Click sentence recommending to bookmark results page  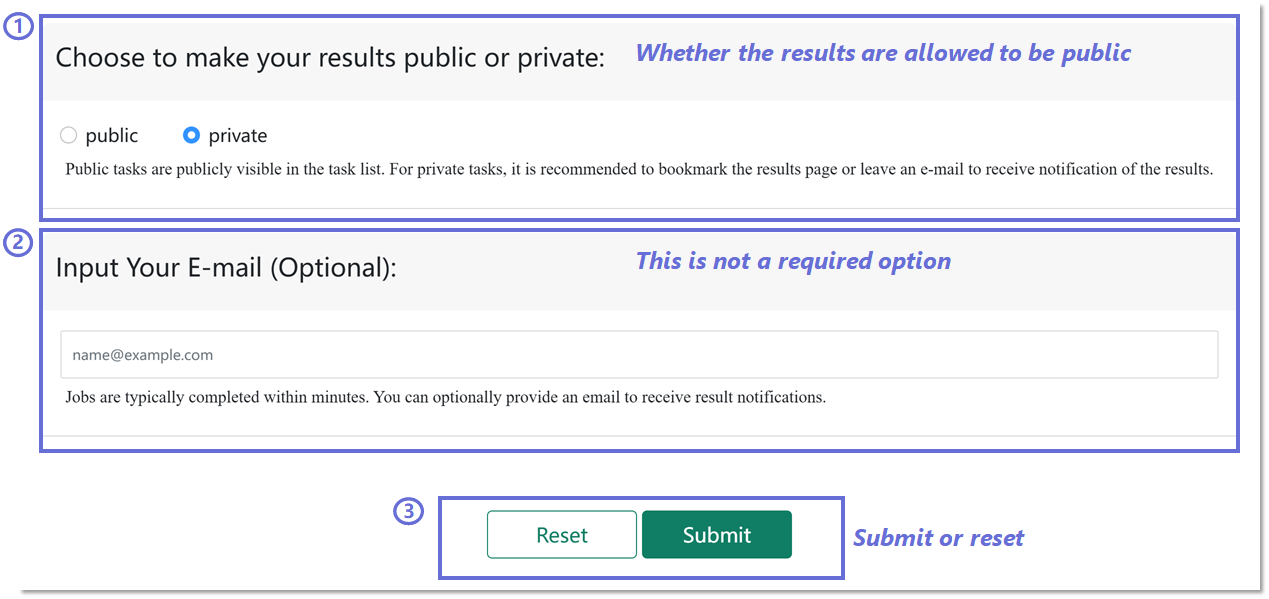click(860, 169)
